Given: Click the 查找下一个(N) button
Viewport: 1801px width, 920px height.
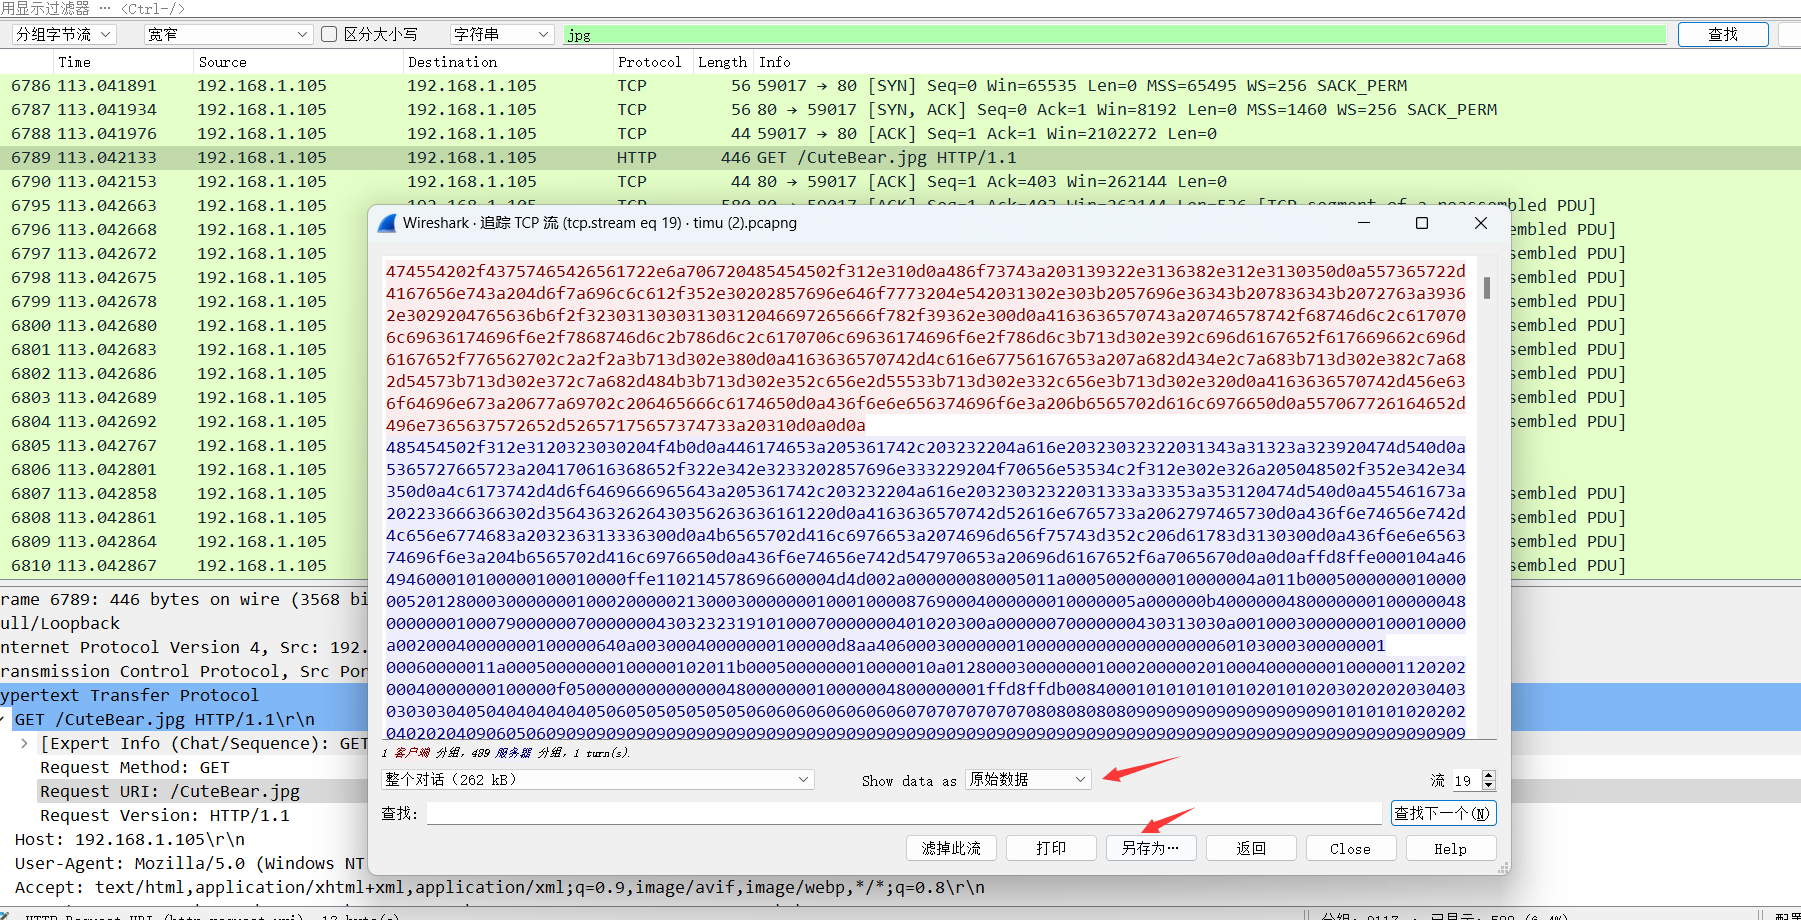Looking at the screenshot, I should pyautogui.click(x=1443, y=813).
